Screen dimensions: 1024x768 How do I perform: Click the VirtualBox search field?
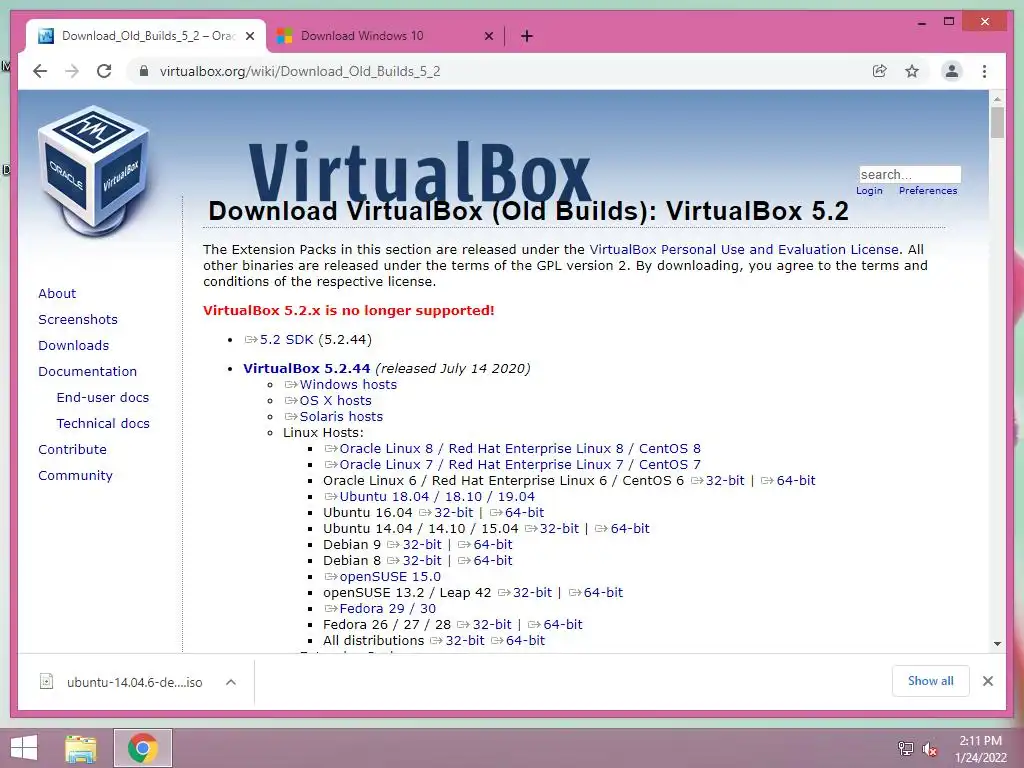(910, 174)
